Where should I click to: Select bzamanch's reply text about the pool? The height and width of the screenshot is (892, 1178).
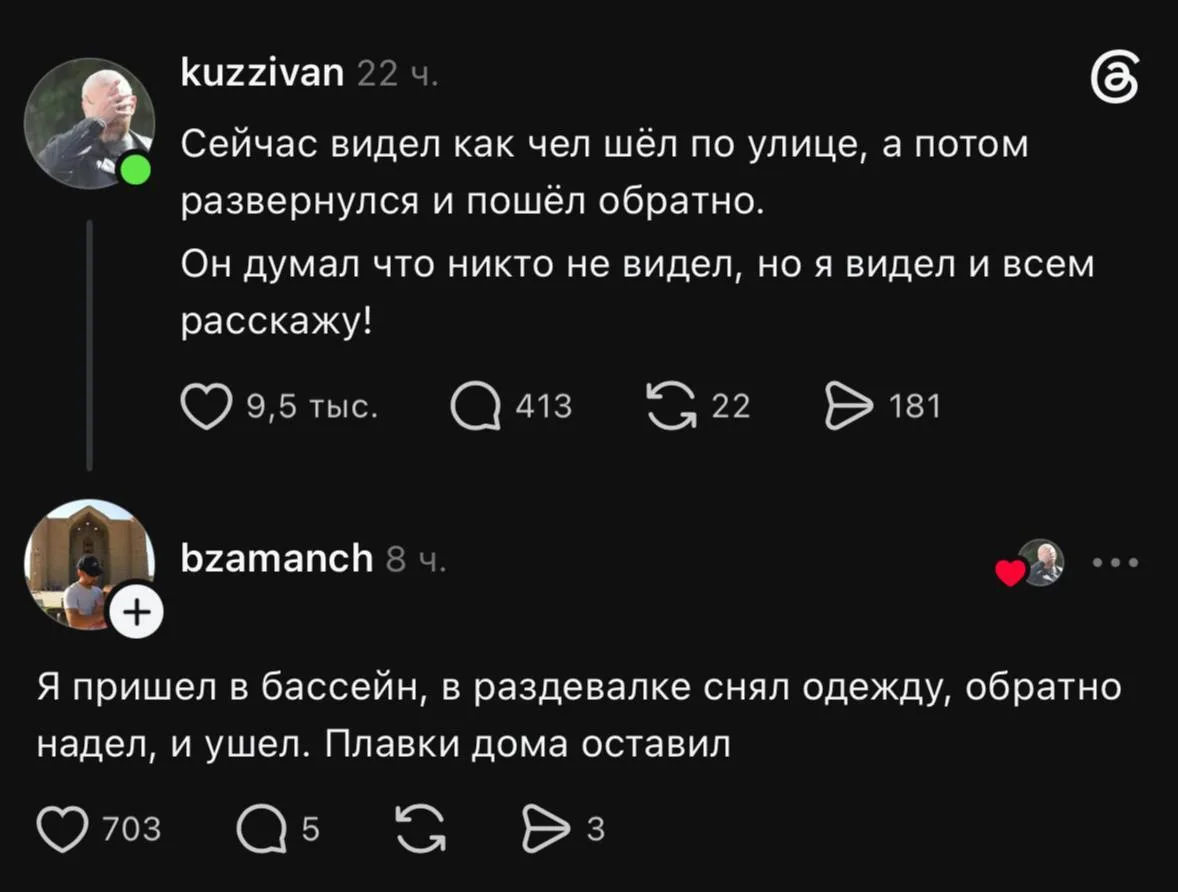point(578,715)
